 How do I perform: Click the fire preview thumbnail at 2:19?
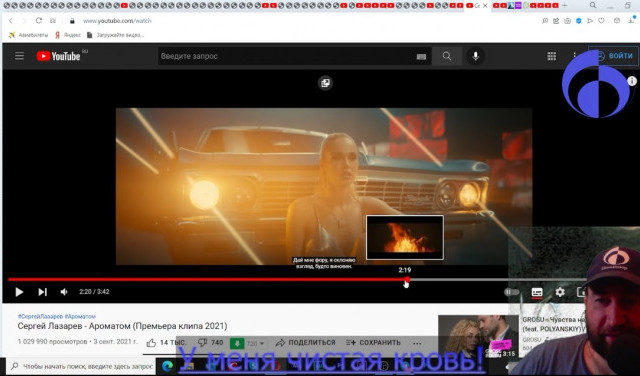pyautogui.click(x=405, y=238)
